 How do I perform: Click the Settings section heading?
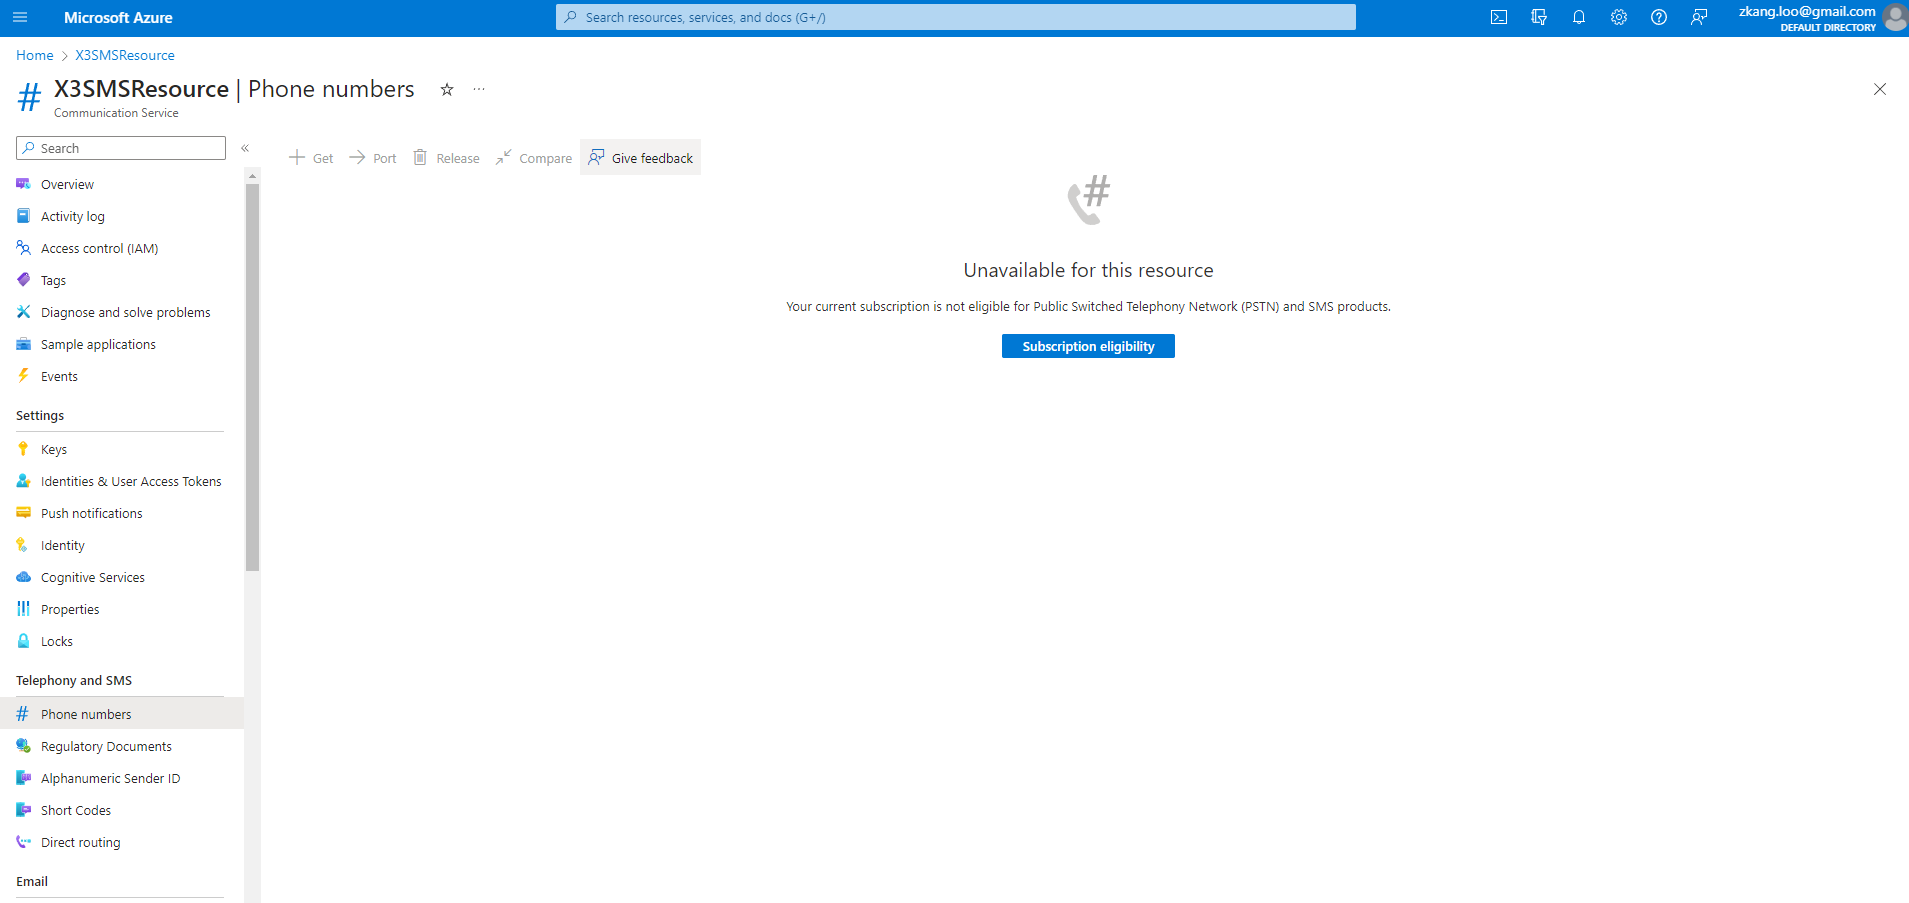pos(40,415)
